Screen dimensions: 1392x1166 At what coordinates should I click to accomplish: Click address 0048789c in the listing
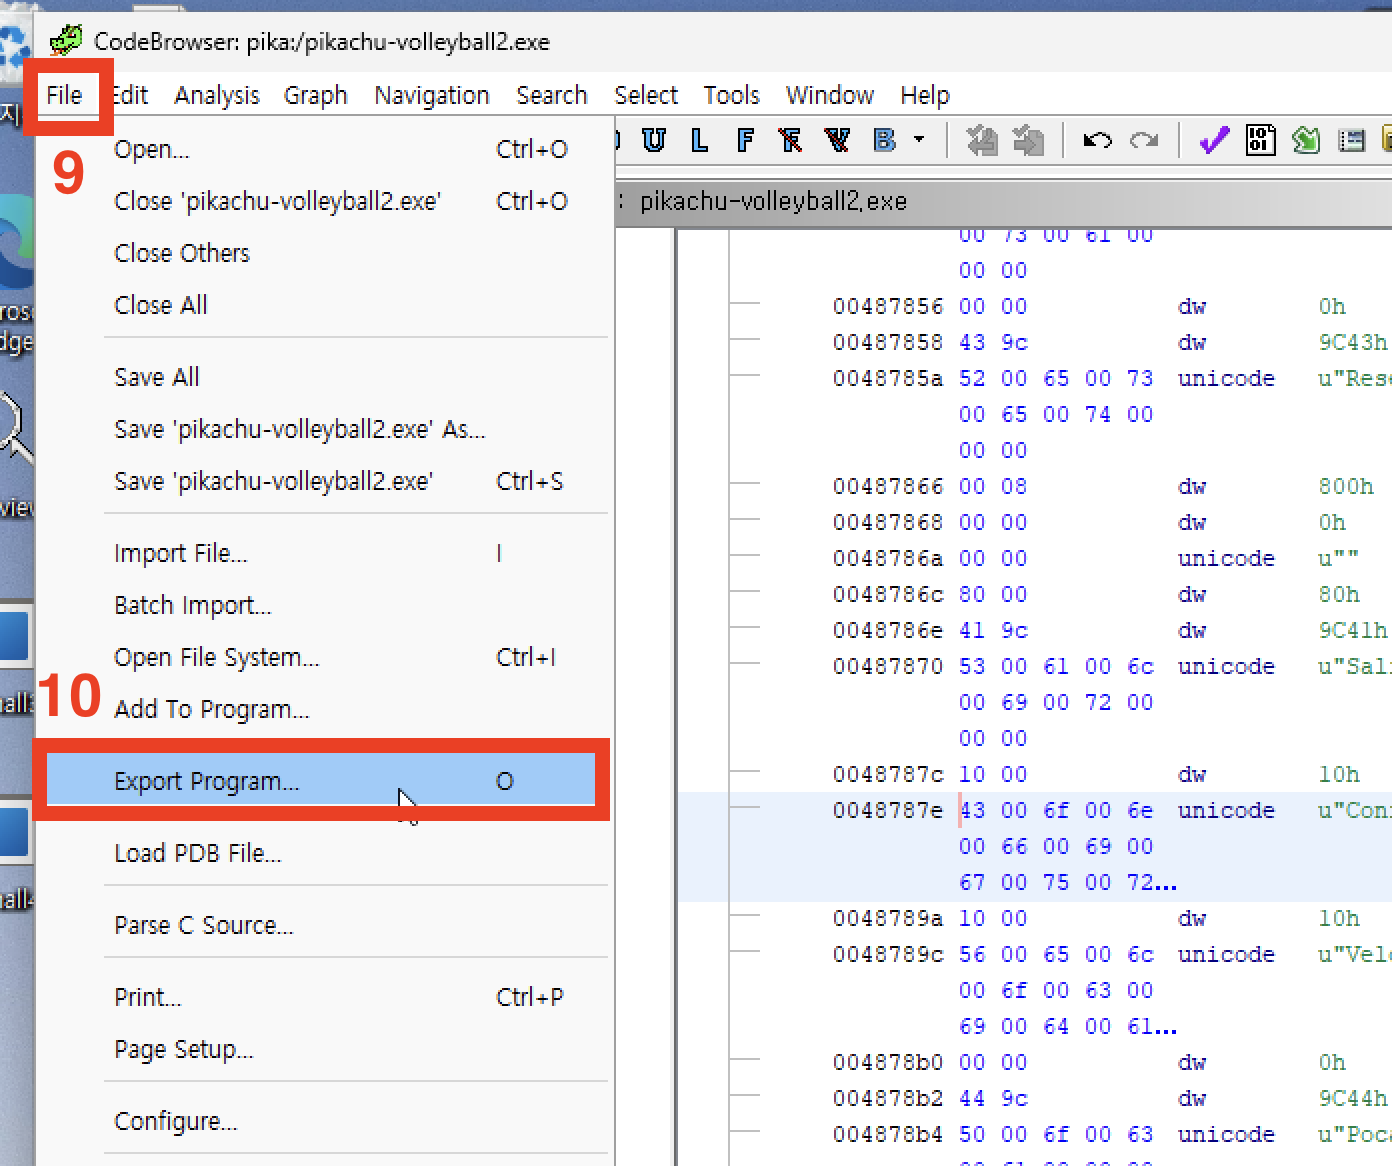[888, 954]
